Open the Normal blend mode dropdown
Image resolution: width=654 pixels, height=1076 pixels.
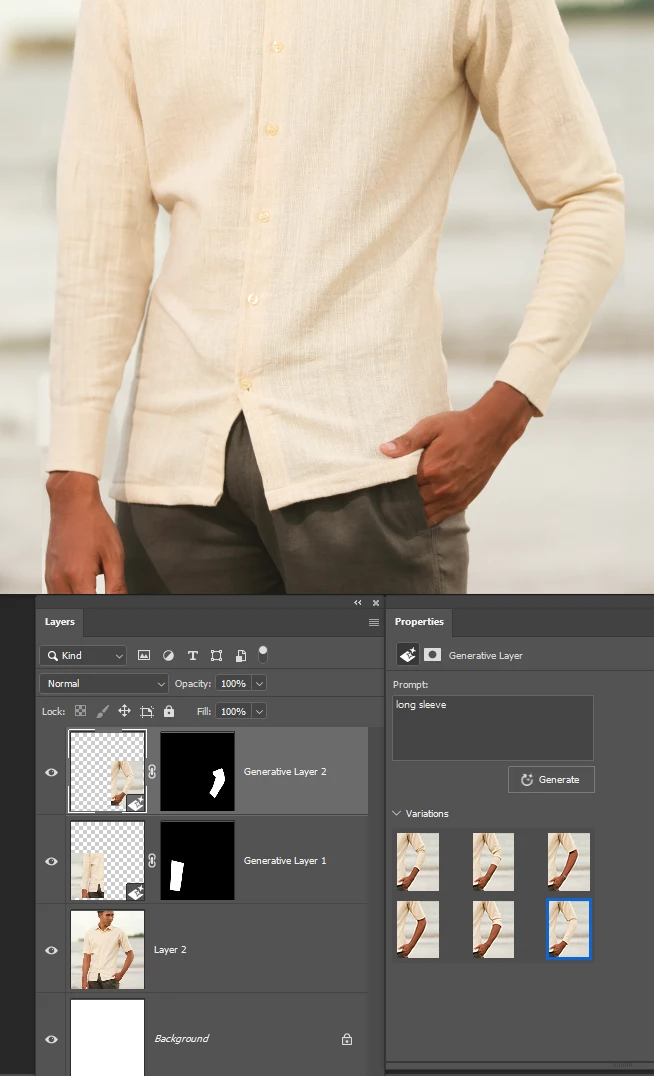104,683
